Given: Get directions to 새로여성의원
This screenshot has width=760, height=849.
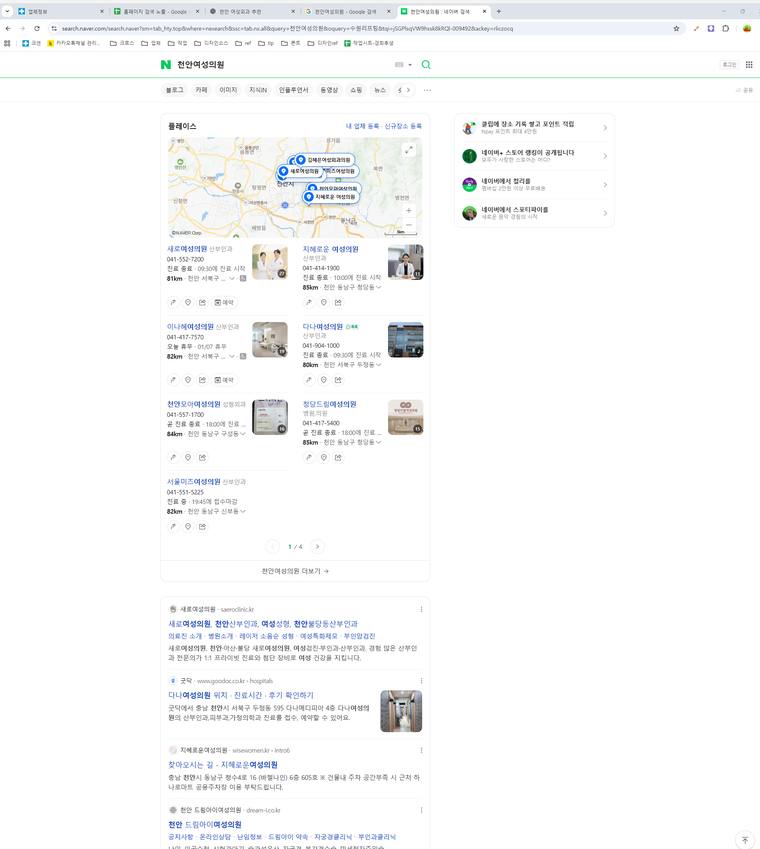Looking at the screenshot, I should [x=173, y=302].
